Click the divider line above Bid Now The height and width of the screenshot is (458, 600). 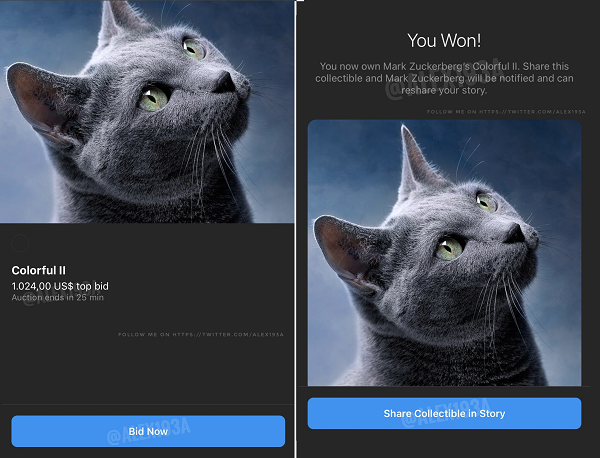pos(147,404)
